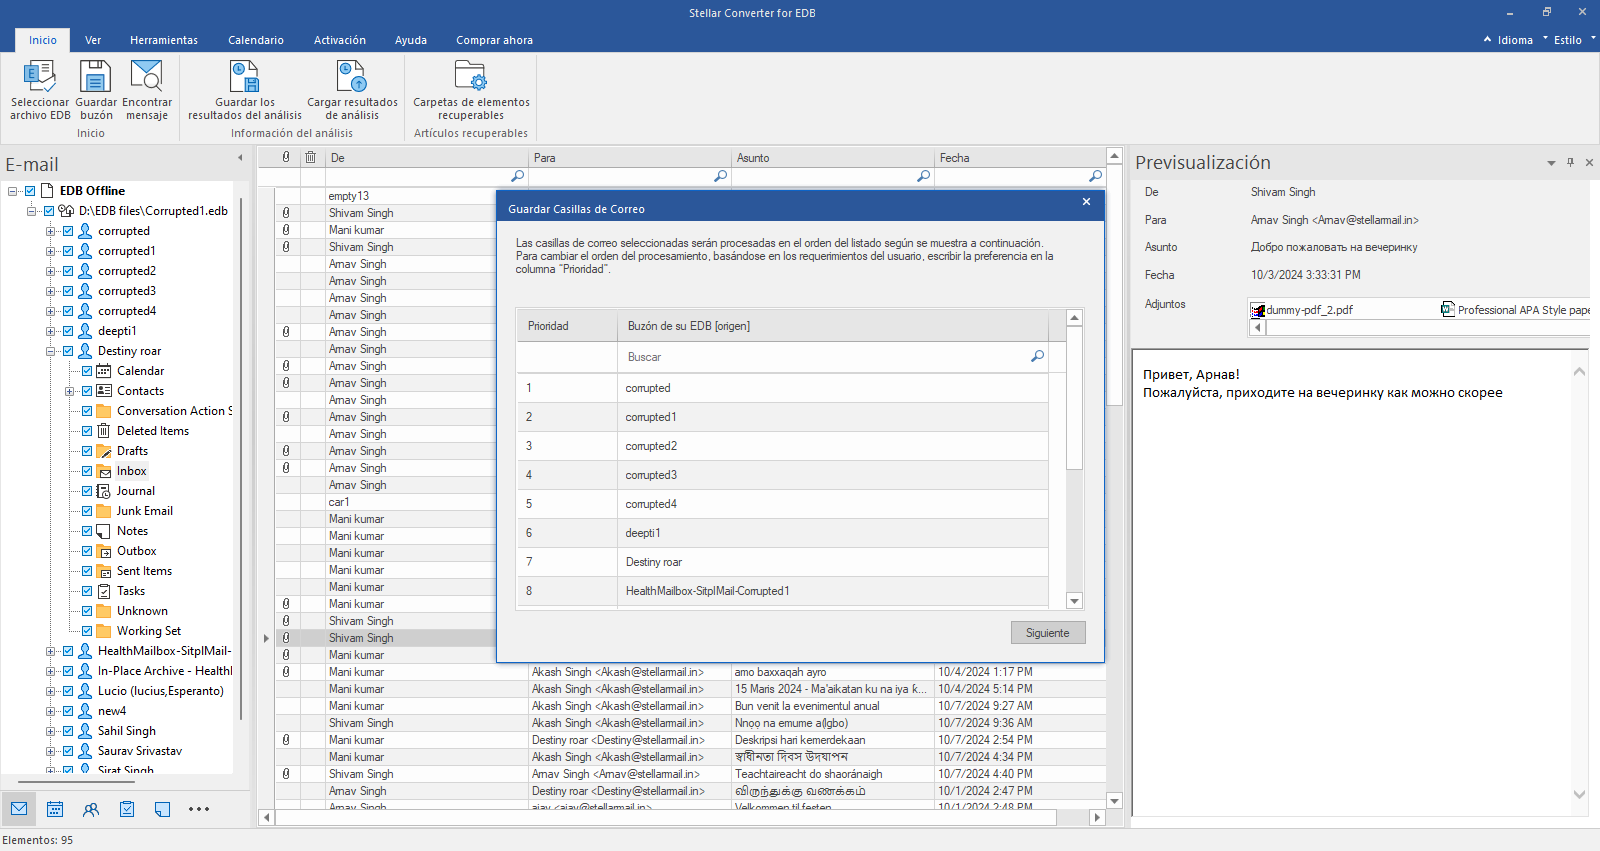Select the Deleted Items folder
Image resolution: width=1600 pixels, height=851 pixels.
tap(153, 431)
